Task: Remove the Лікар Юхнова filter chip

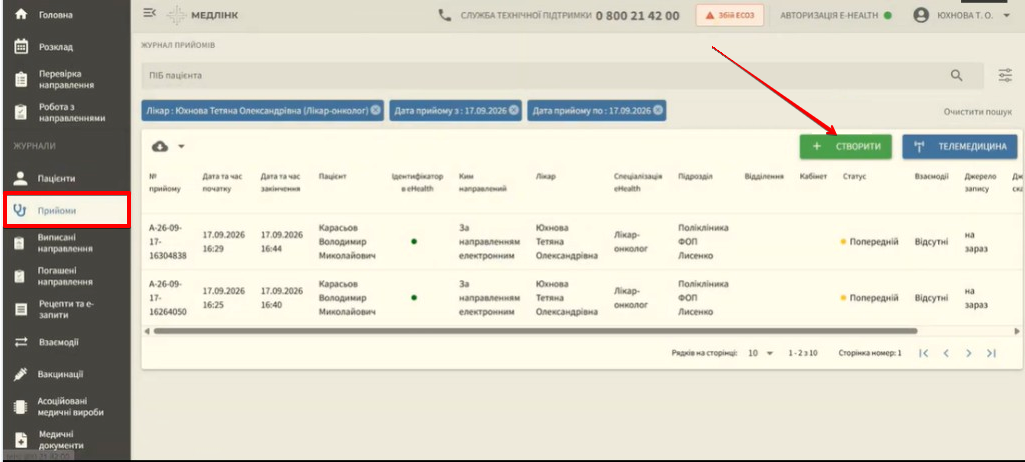Action: click(x=375, y=110)
